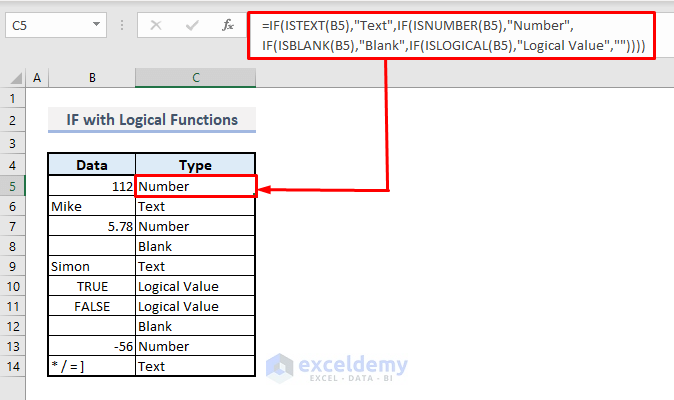Click the Select All corner triangle

pyautogui.click(x=16, y=78)
